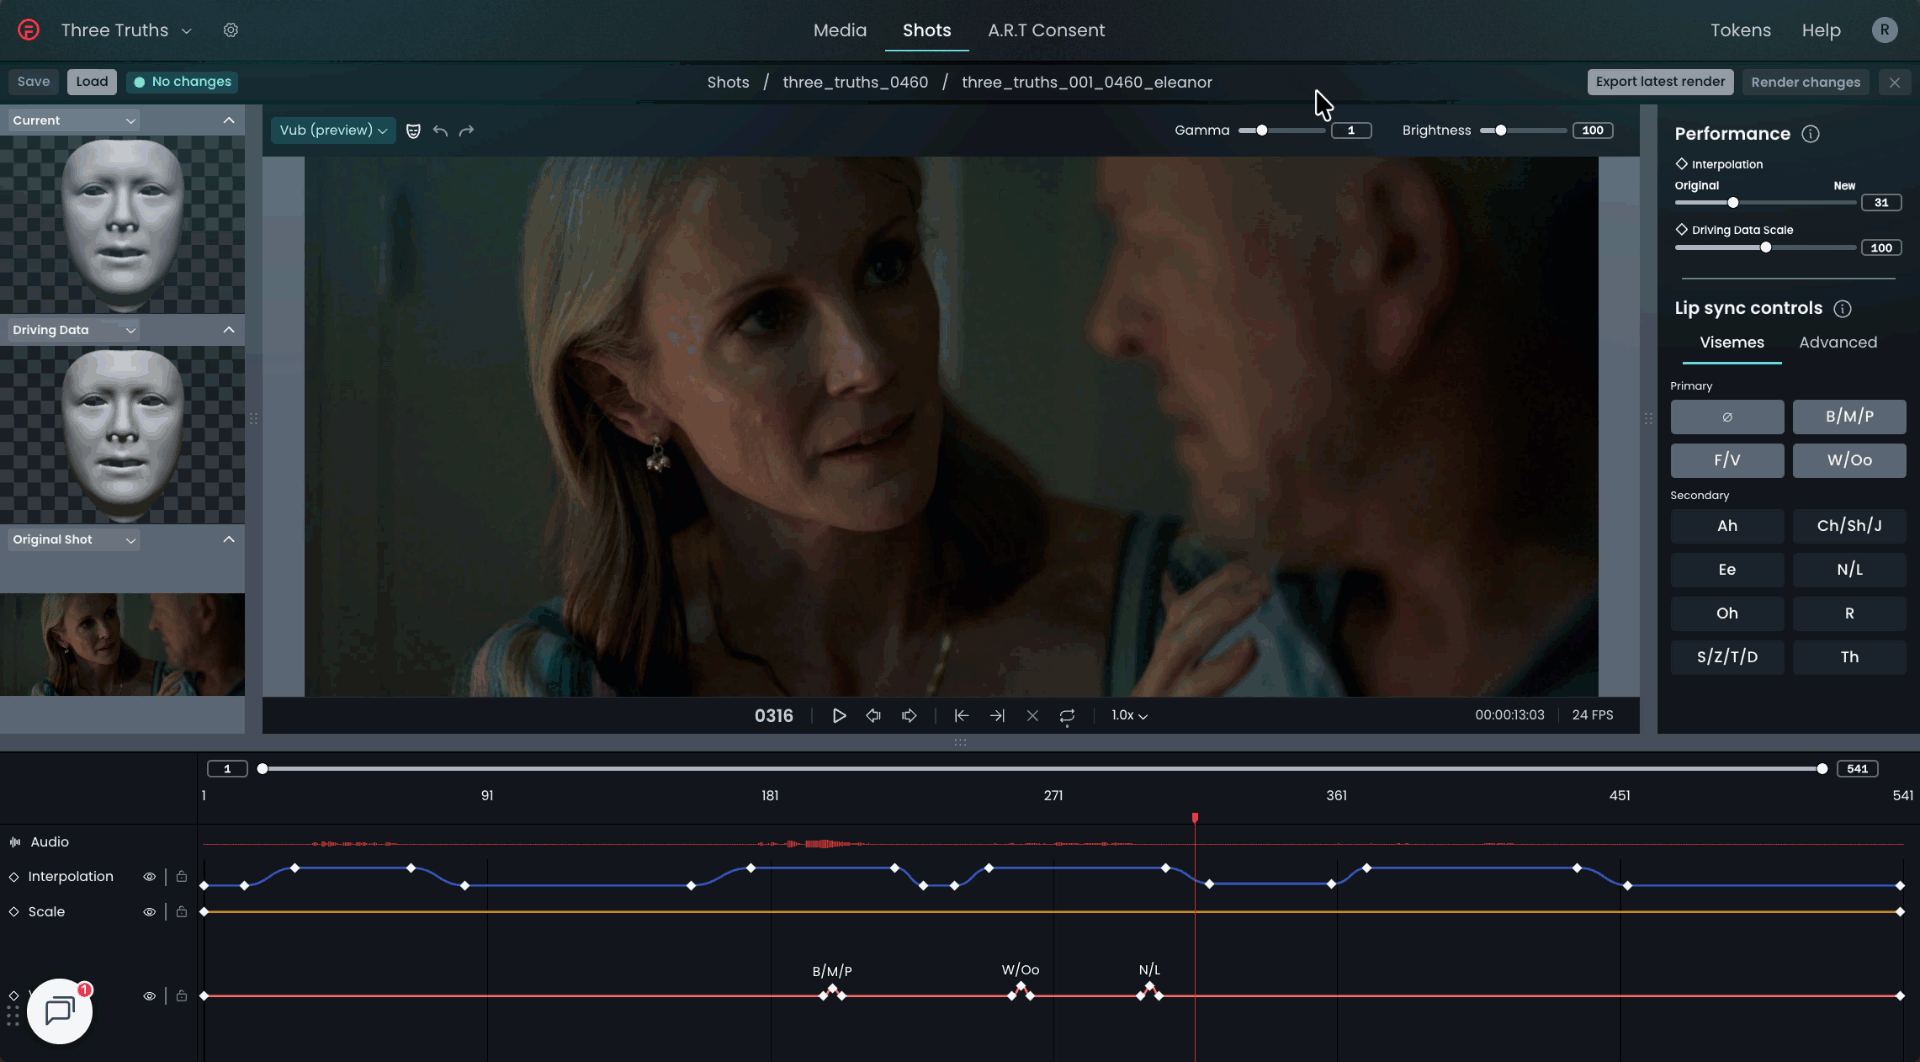Screen dimensions: 1920x1062
Task: Click the Load button
Action: [x=92, y=82]
